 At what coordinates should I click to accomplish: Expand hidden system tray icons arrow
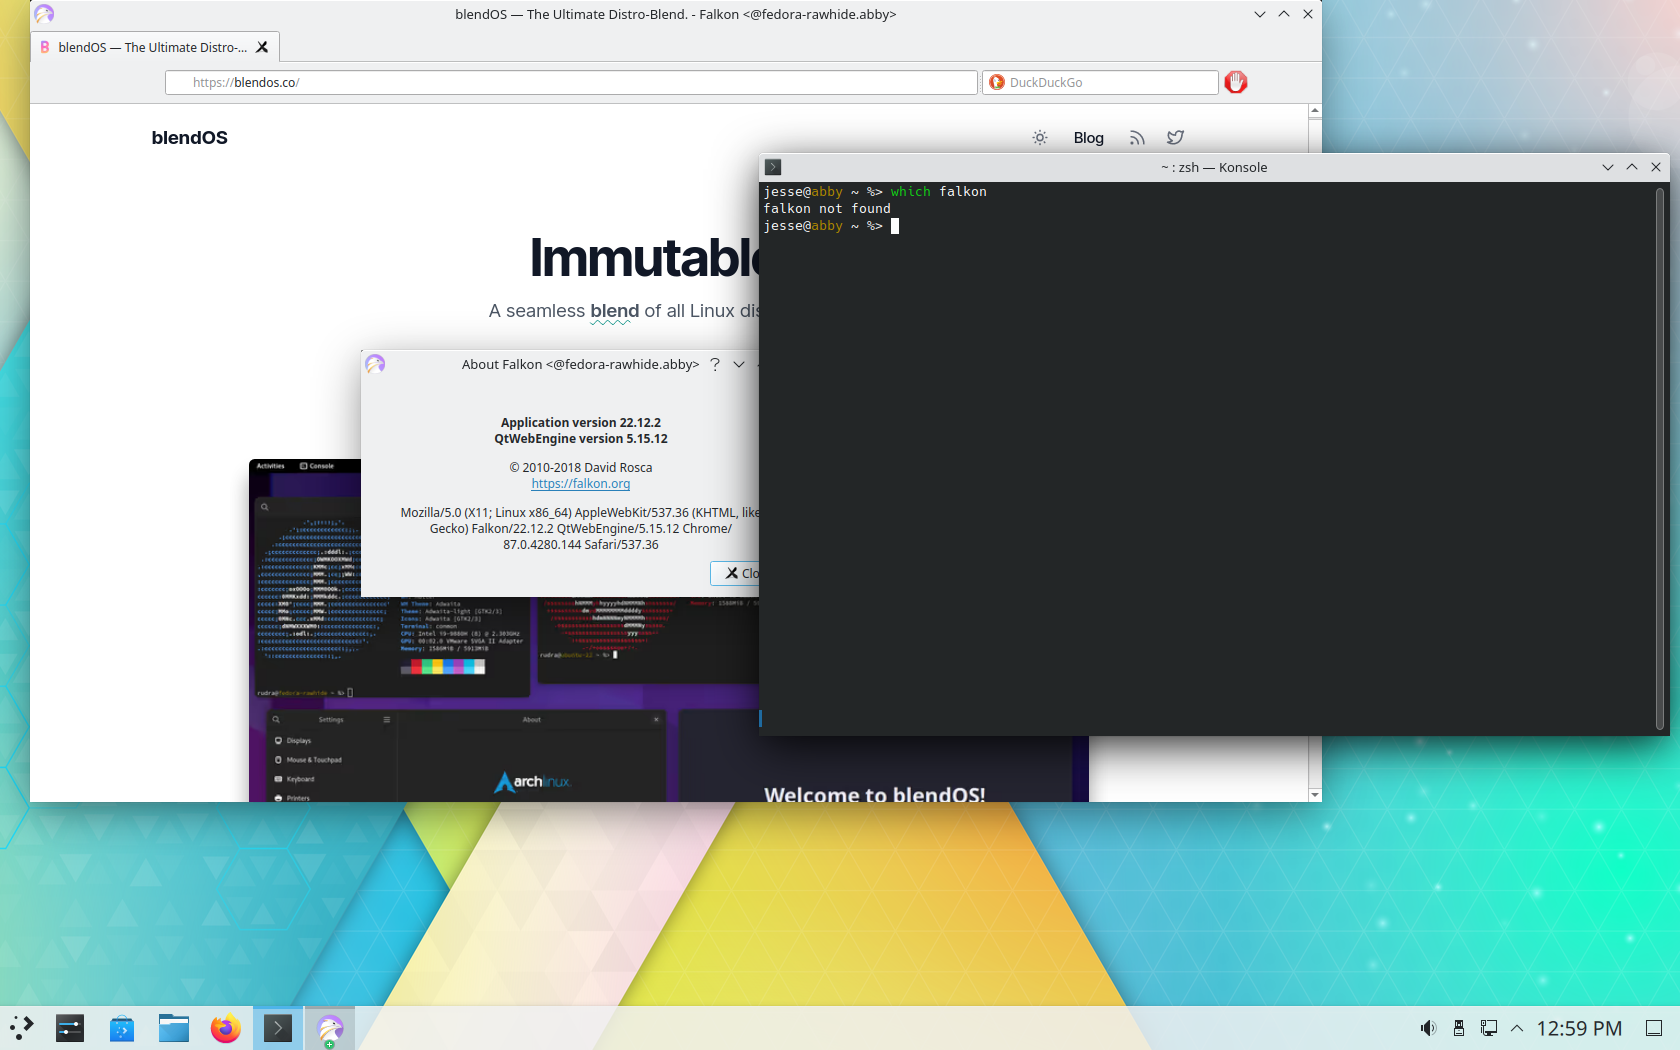1517,1028
